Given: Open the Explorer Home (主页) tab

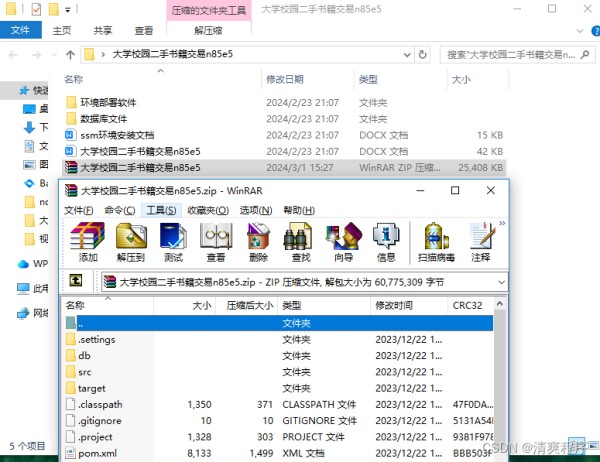Looking at the screenshot, I should click(62, 30).
